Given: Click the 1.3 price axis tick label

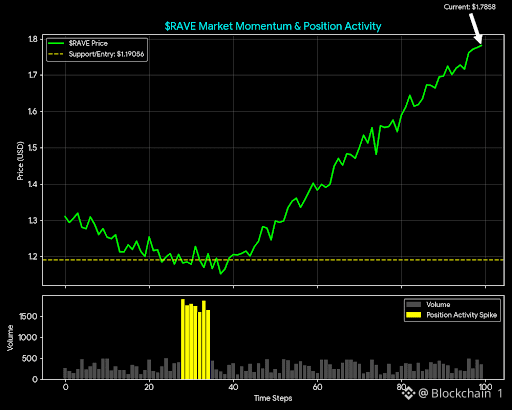Looking at the screenshot, I should (x=33, y=220).
